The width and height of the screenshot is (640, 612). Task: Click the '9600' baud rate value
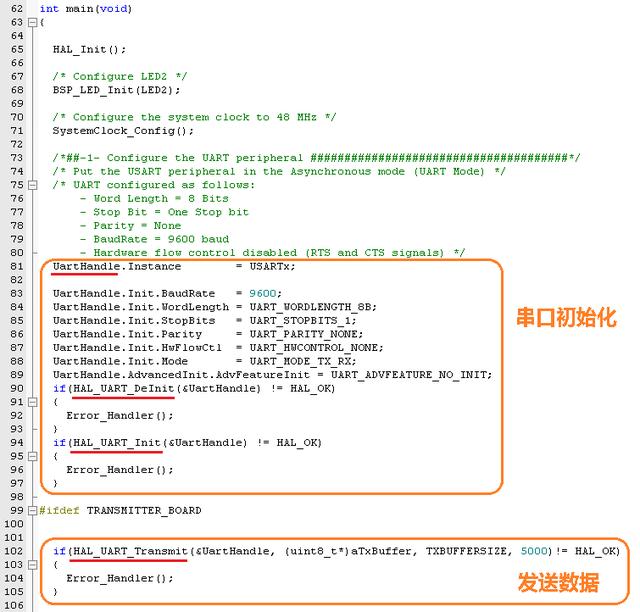[x=262, y=294]
